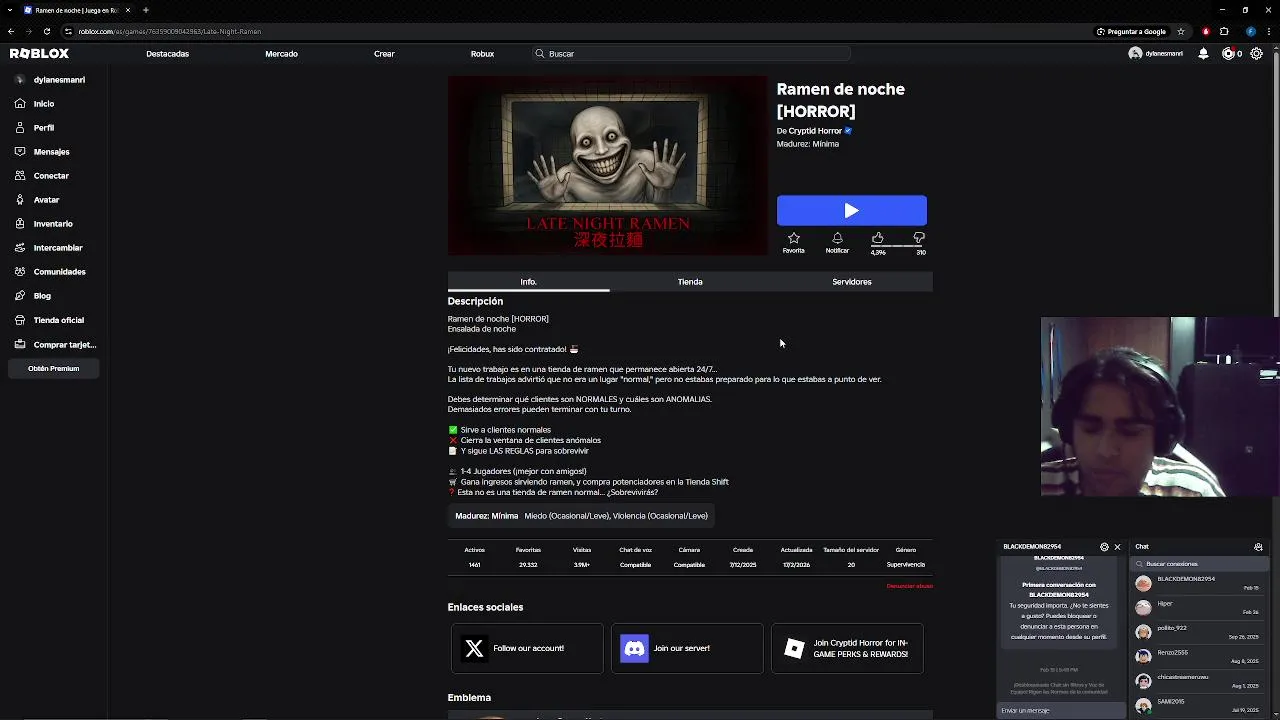The height and width of the screenshot is (720, 1280).
Task: Click Obtén Premium button
Action: [x=53, y=369]
